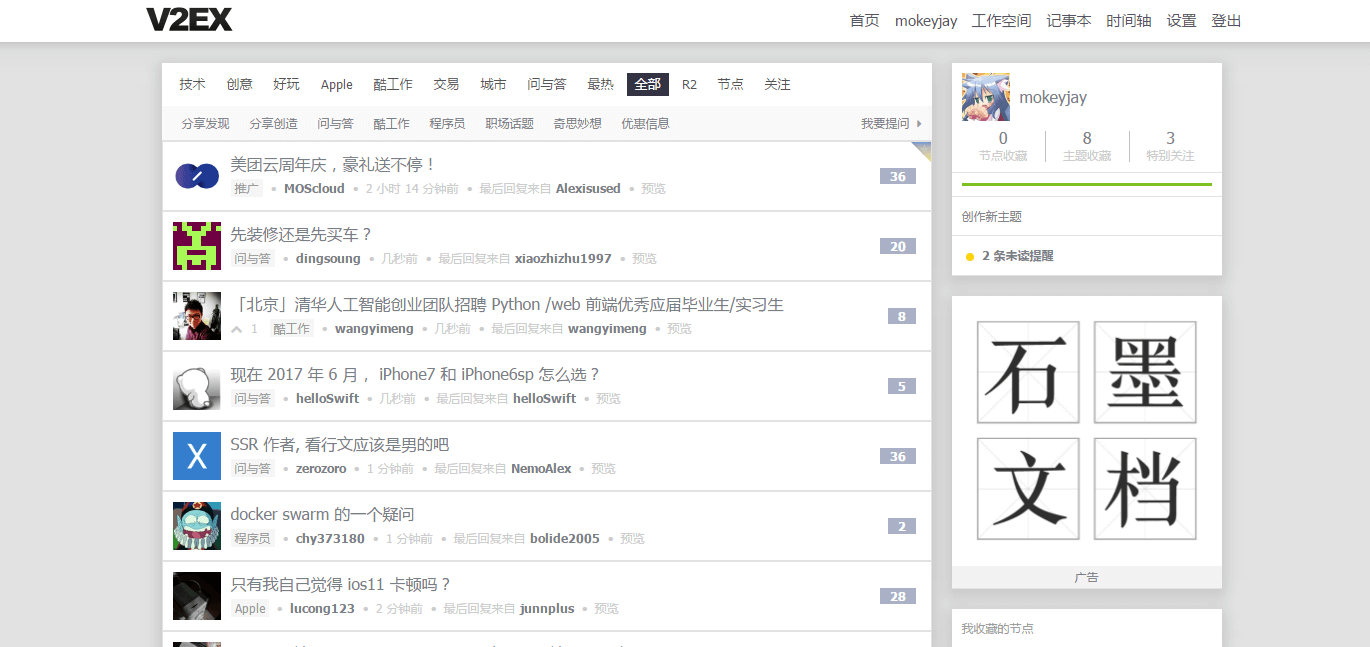1370x647 pixels.
Task: Open 优惠信息 sub-node link
Action: click(645, 124)
